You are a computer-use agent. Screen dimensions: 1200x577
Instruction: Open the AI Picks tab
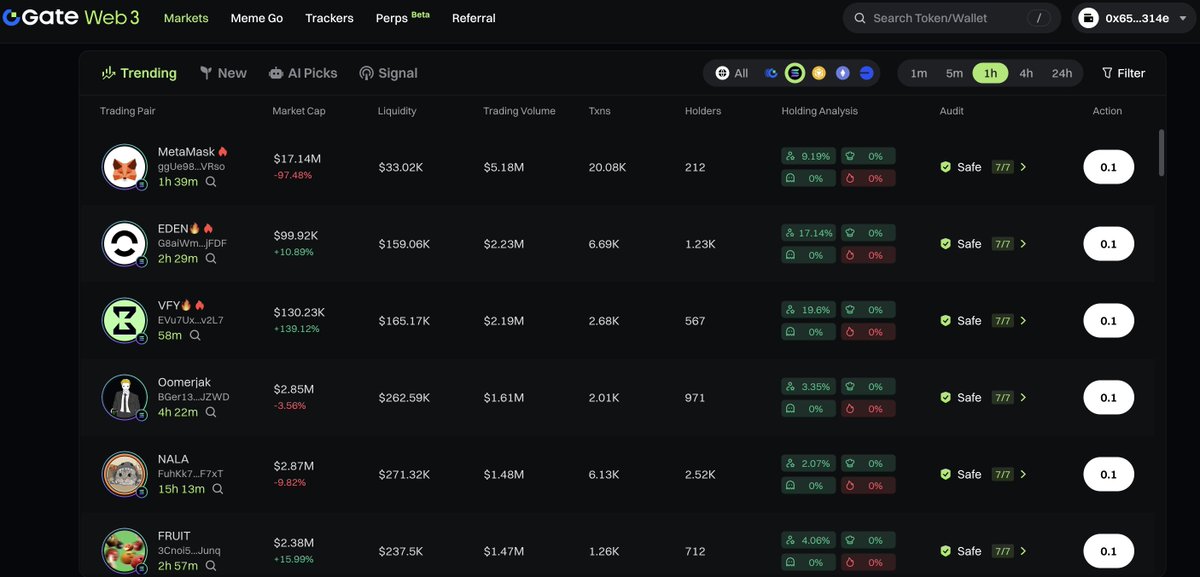[x=303, y=73]
